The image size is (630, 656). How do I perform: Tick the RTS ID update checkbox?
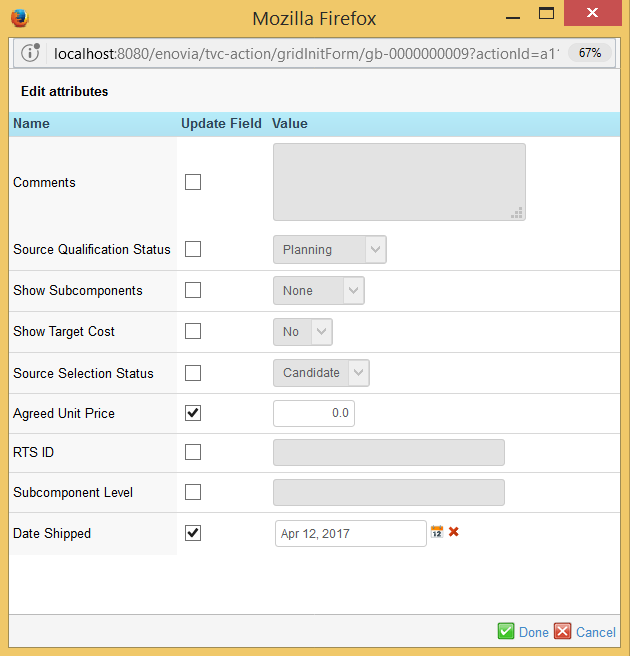click(x=193, y=452)
